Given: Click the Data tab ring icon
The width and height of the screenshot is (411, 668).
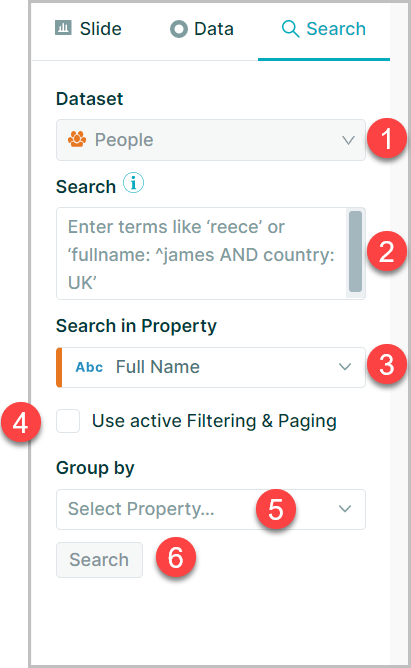Looking at the screenshot, I should (178, 29).
